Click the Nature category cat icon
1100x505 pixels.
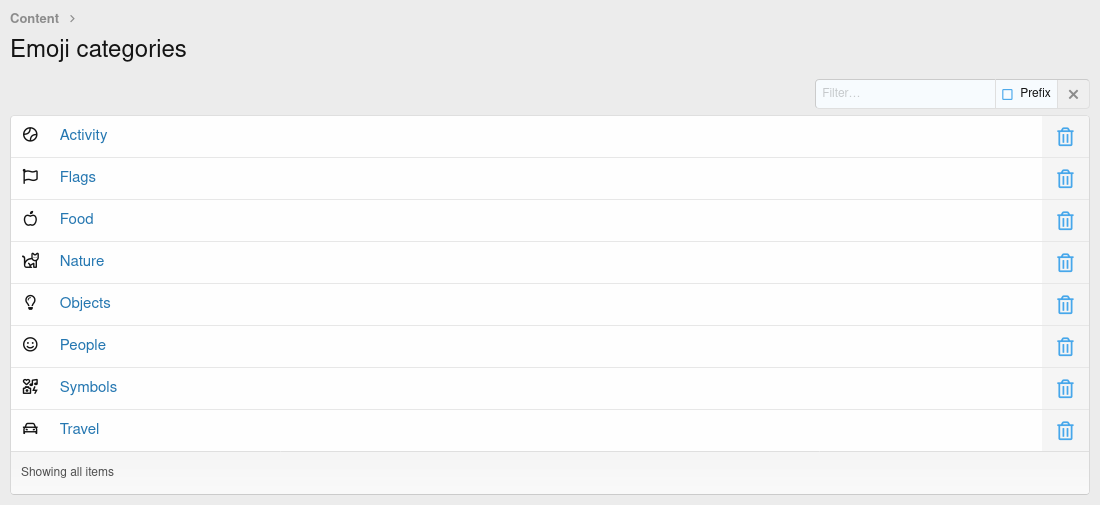30,261
